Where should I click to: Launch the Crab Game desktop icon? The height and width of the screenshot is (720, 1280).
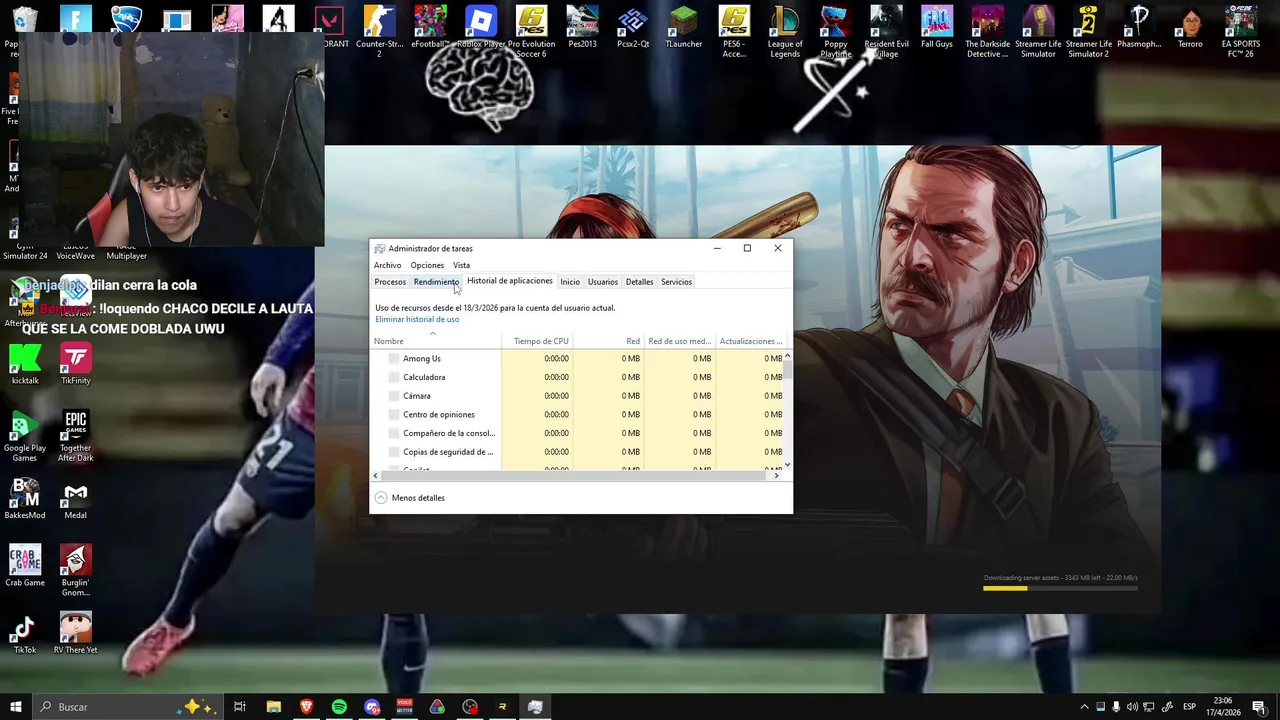click(25, 566)
